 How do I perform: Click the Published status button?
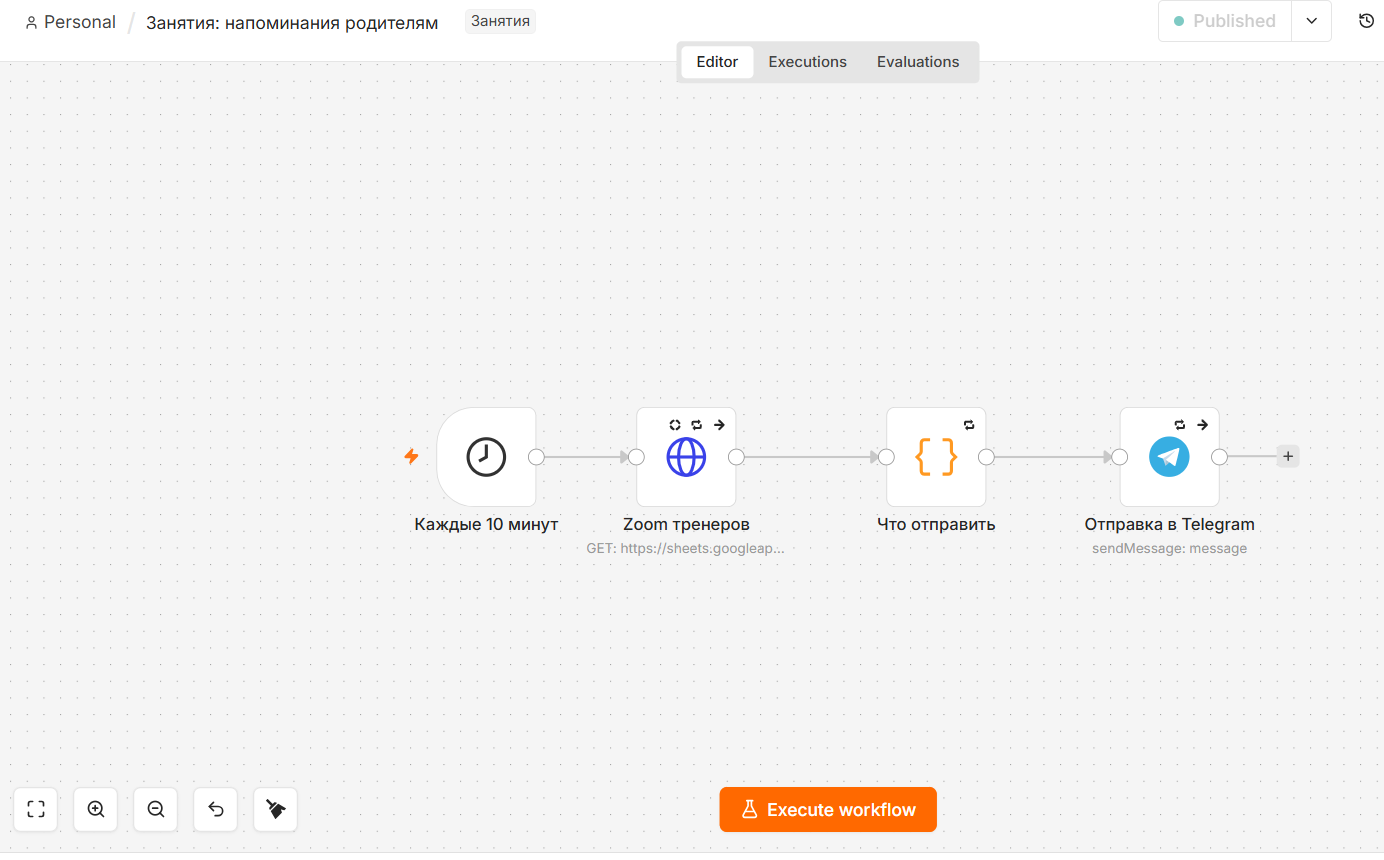coord(1225,21)
